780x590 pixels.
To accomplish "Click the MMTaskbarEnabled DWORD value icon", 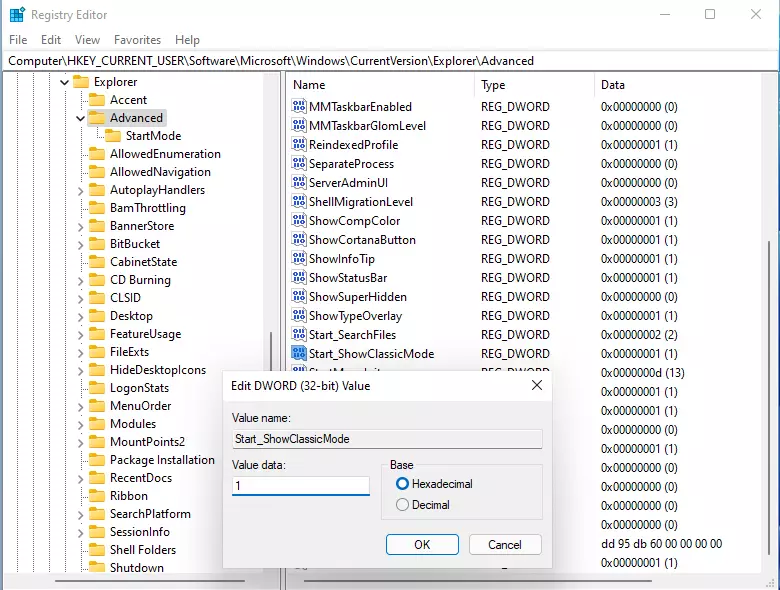I will tap(298, 106).
